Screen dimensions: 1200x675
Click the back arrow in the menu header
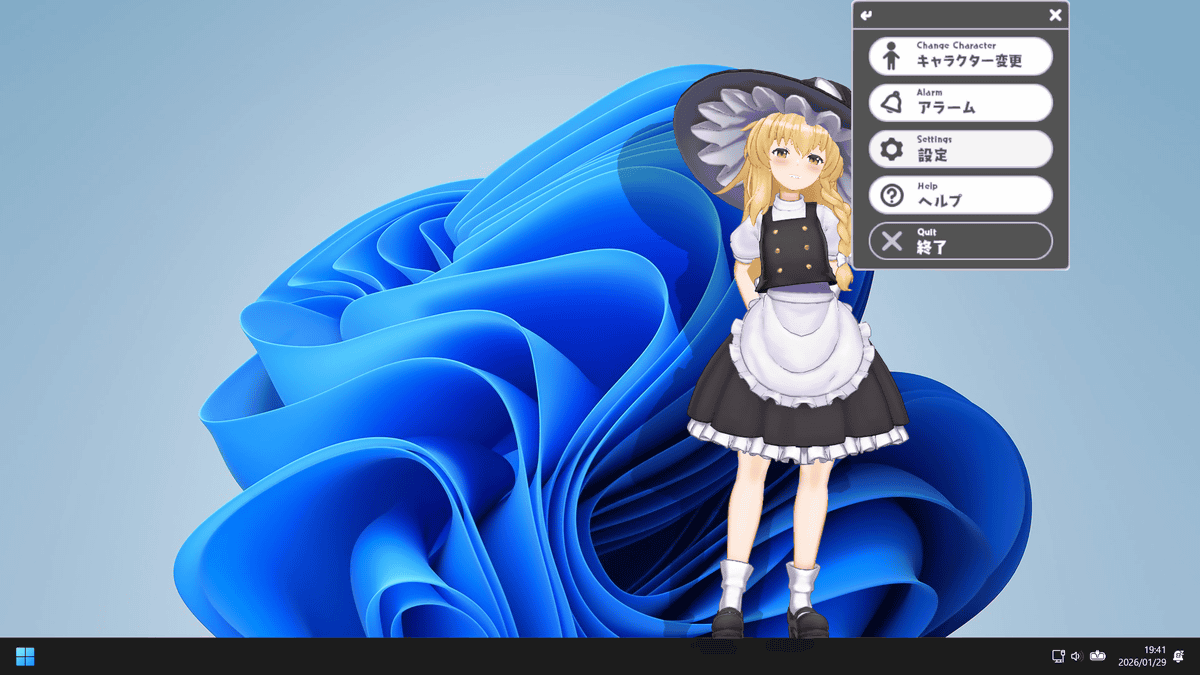pos(866,15)
